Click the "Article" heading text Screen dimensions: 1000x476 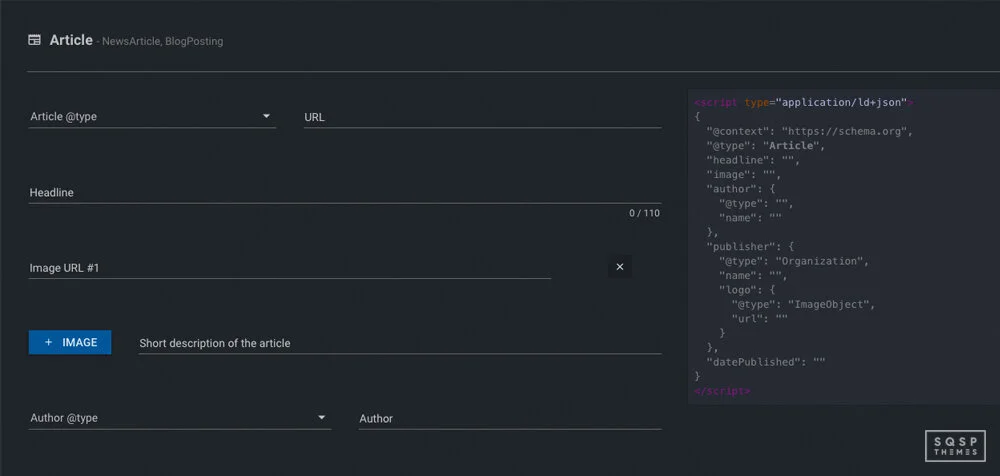[71, 40]
